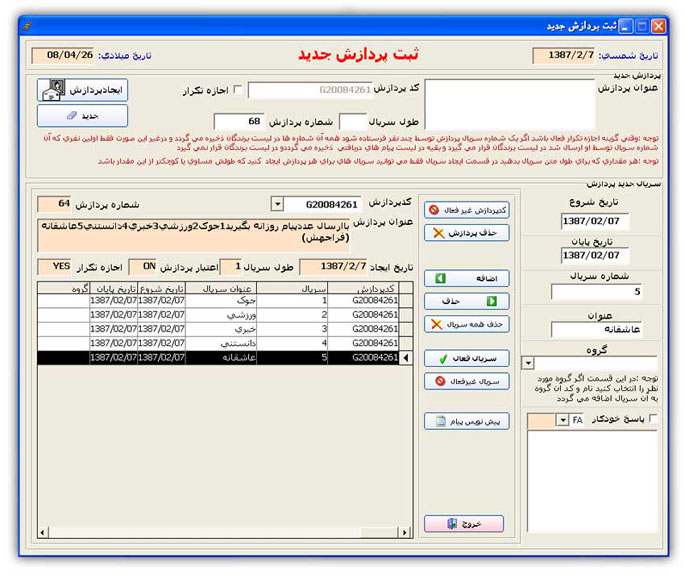Tick the top اجازه تکرار checkbox
The image size is (685, 575).
[238, 89]
